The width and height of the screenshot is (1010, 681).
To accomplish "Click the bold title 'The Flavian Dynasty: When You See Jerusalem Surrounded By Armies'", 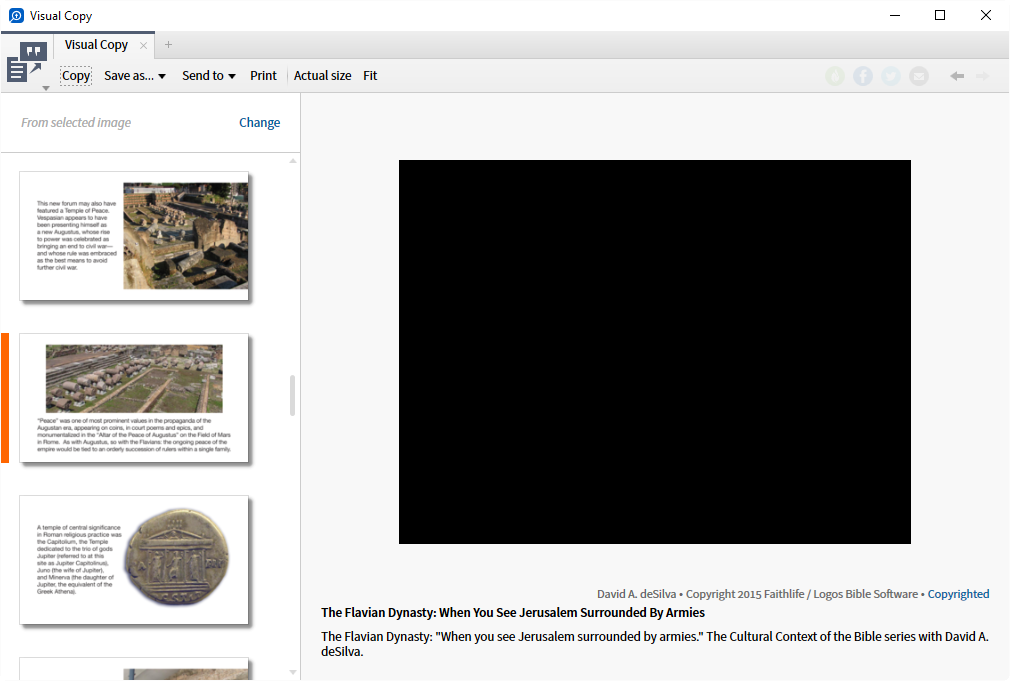I will click(513, 613).
